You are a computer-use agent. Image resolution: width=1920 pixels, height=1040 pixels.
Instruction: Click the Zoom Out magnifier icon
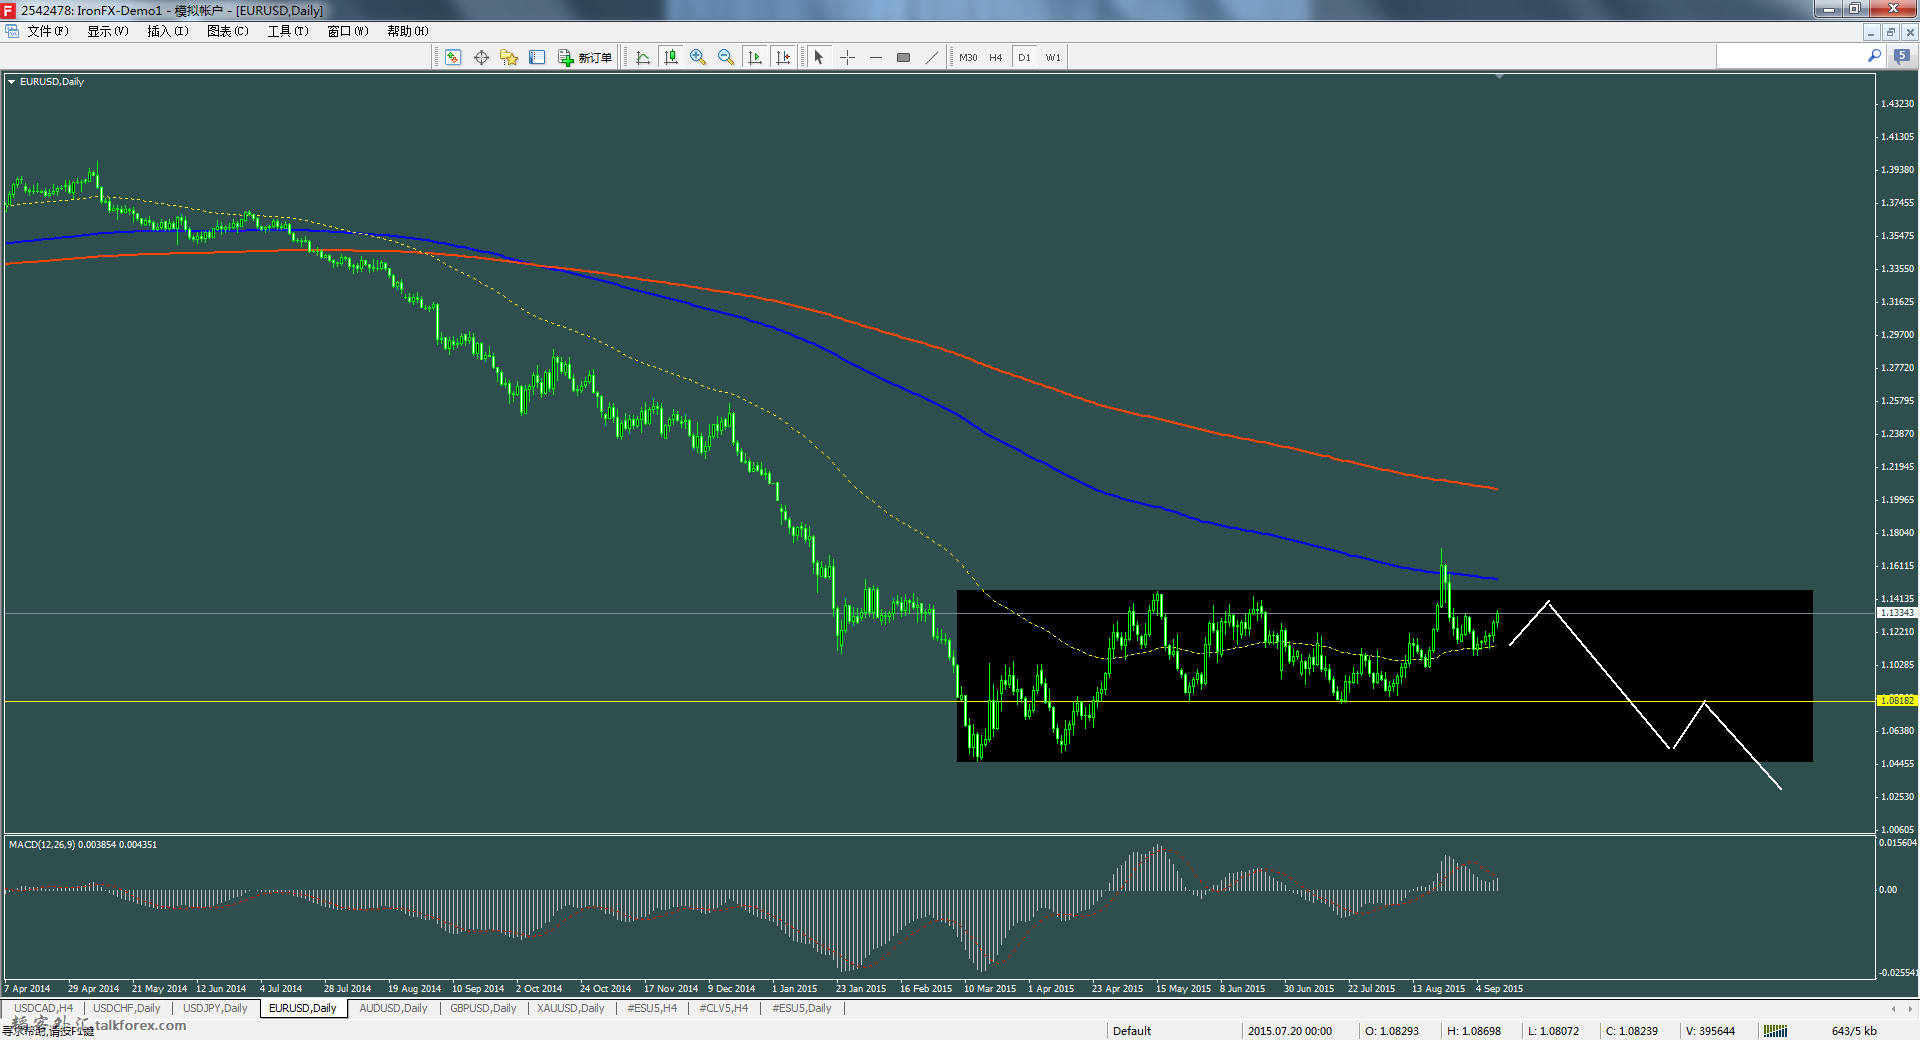pyautogui.click(x=726, y=57)
